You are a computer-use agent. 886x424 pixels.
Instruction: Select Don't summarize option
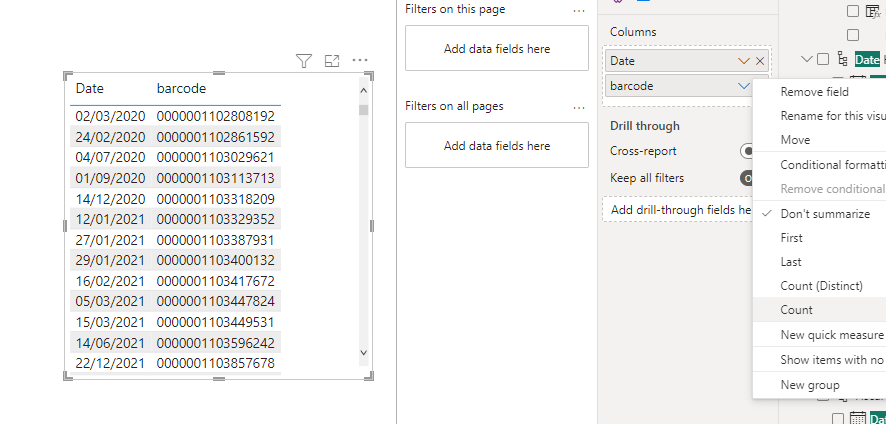(819, 214)
